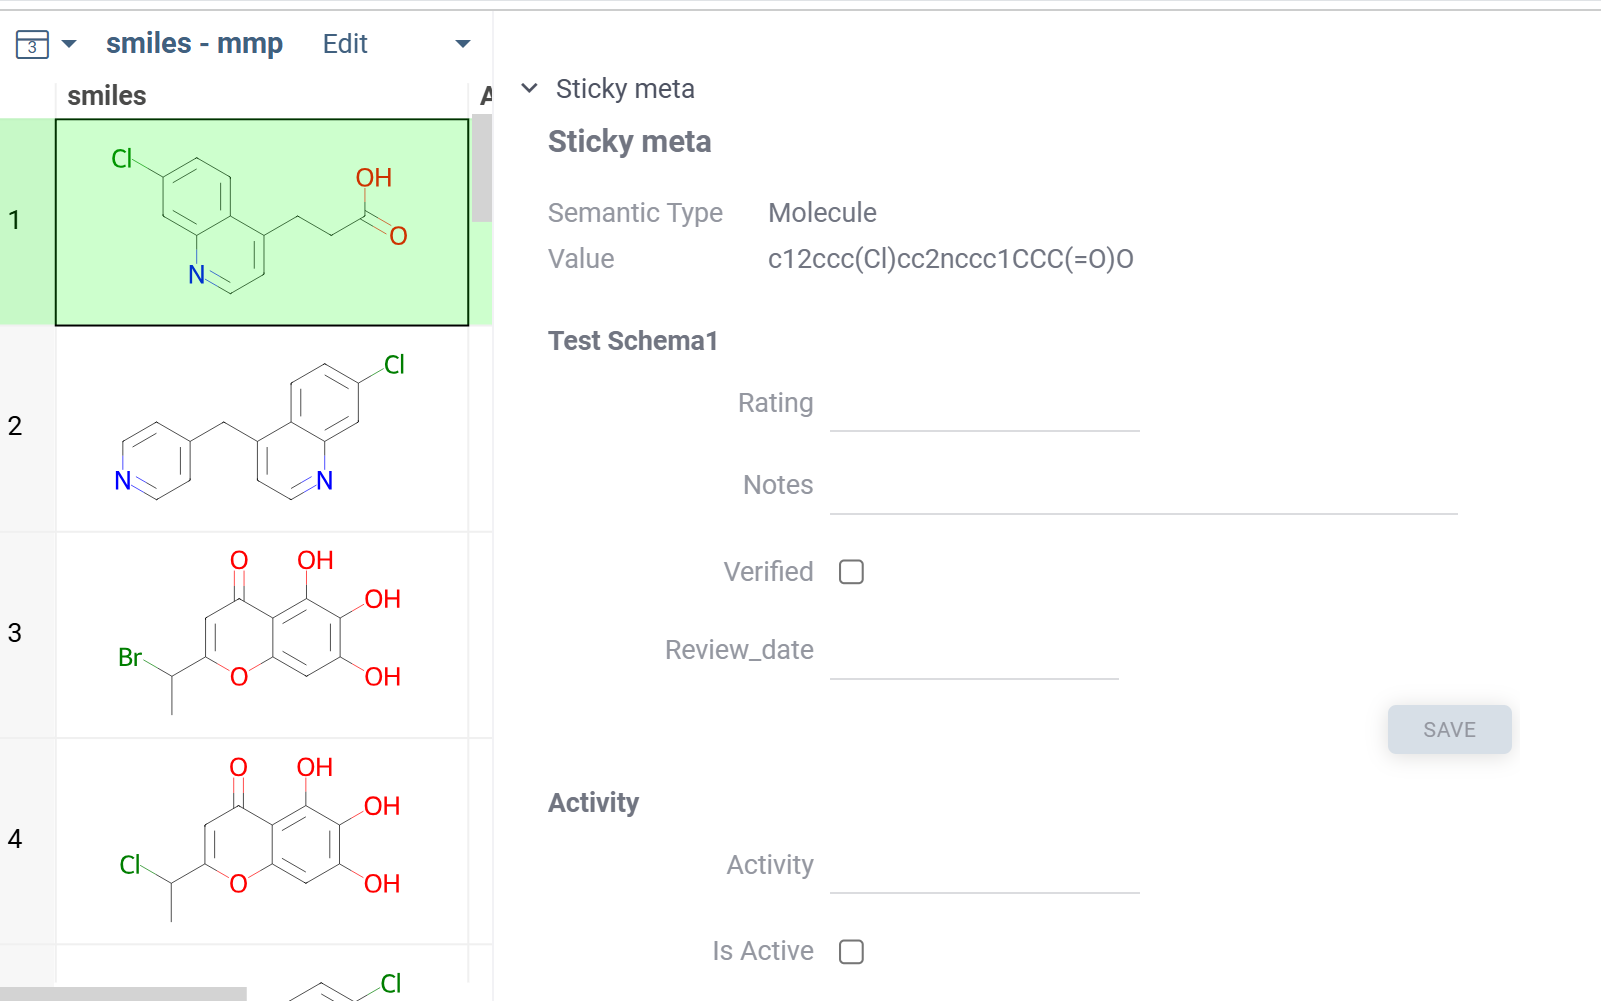Expand dropdown arrow right of Edit

[x=462, y=44]
